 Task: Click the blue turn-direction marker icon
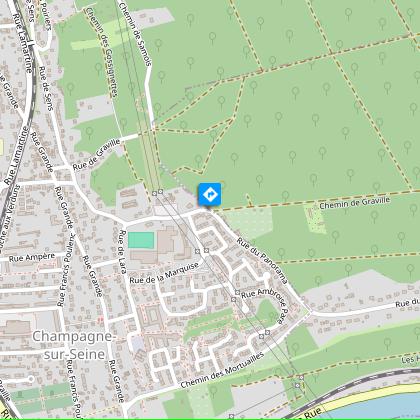click(210, 194)
